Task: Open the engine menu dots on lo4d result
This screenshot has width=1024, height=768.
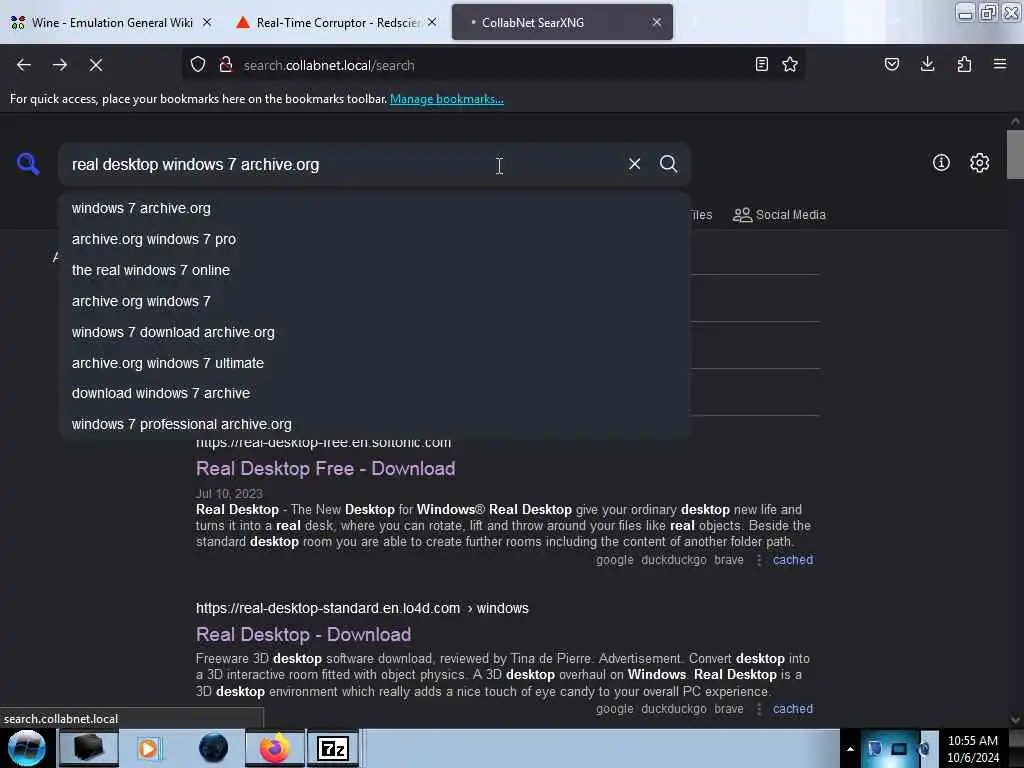Action: pyautogui.click(x=758, y=709)
